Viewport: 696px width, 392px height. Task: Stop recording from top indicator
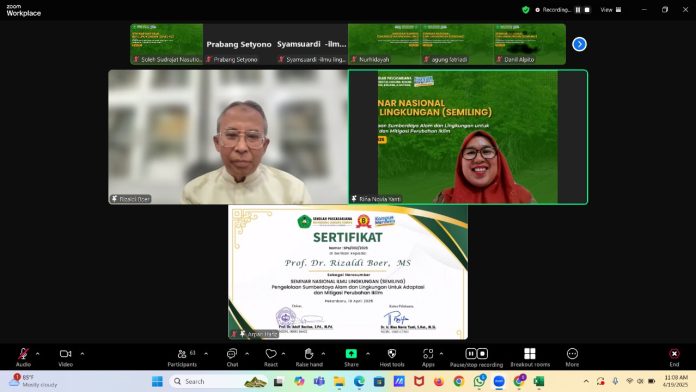587,10
